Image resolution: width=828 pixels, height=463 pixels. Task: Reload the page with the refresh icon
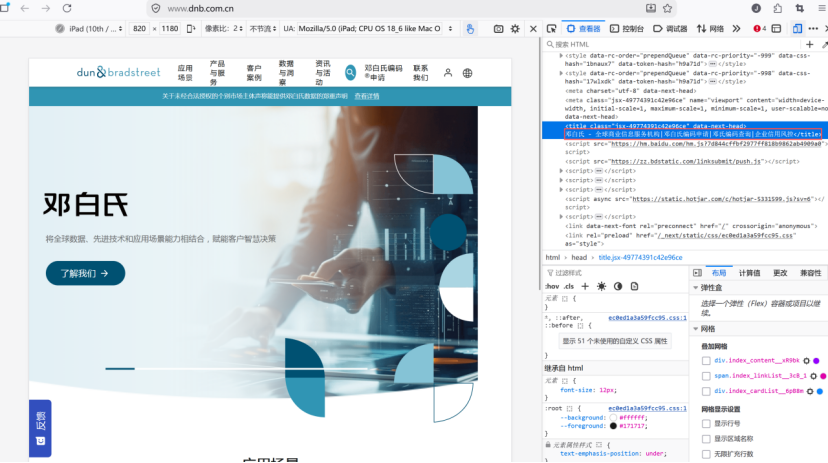(x=67, y=8)
